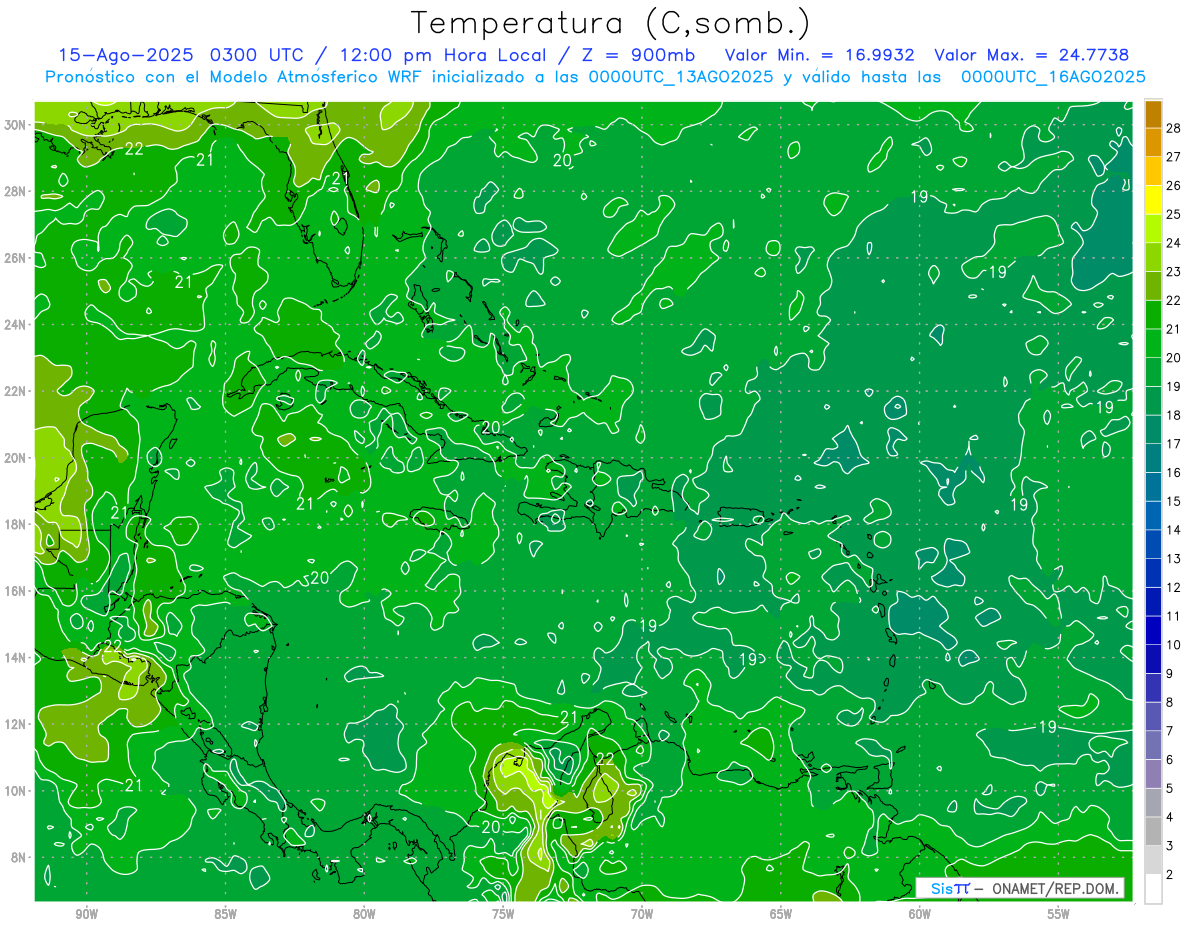Click the '7' label on the color scale
This screenshot has width=1200, height=927.
tap(1170, 732)
